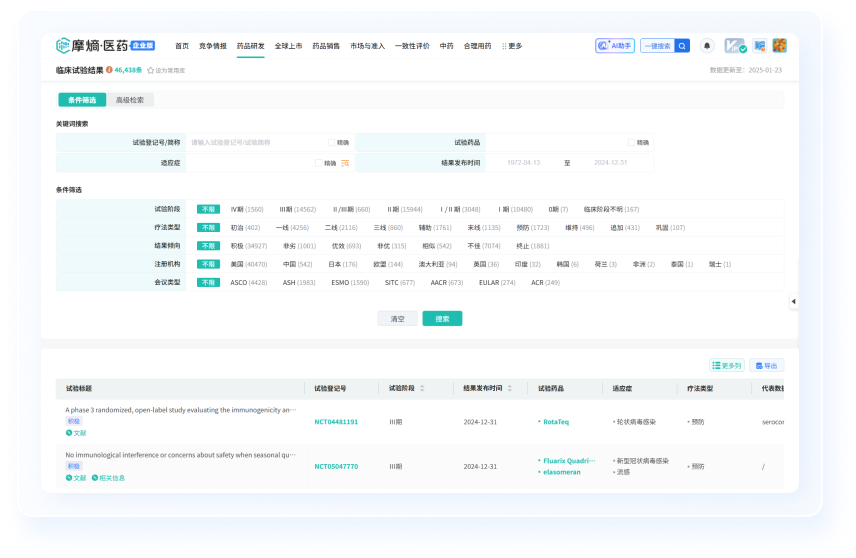Open 全球上市 nav item
The image size is (856, 558).
click(288, 46)
